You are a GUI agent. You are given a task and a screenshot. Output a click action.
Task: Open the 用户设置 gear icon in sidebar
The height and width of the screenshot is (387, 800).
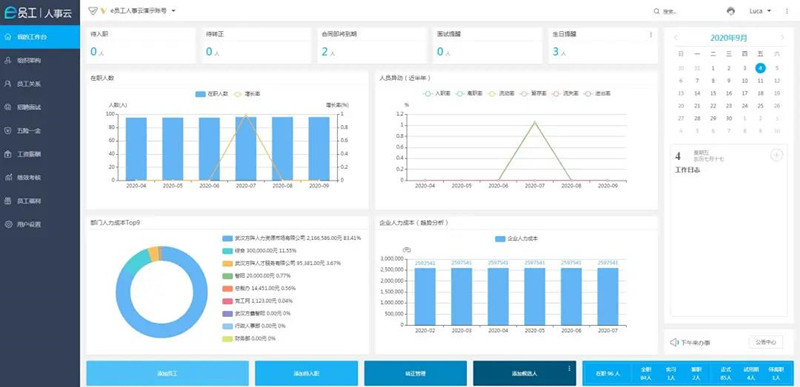tap(8, 224)
